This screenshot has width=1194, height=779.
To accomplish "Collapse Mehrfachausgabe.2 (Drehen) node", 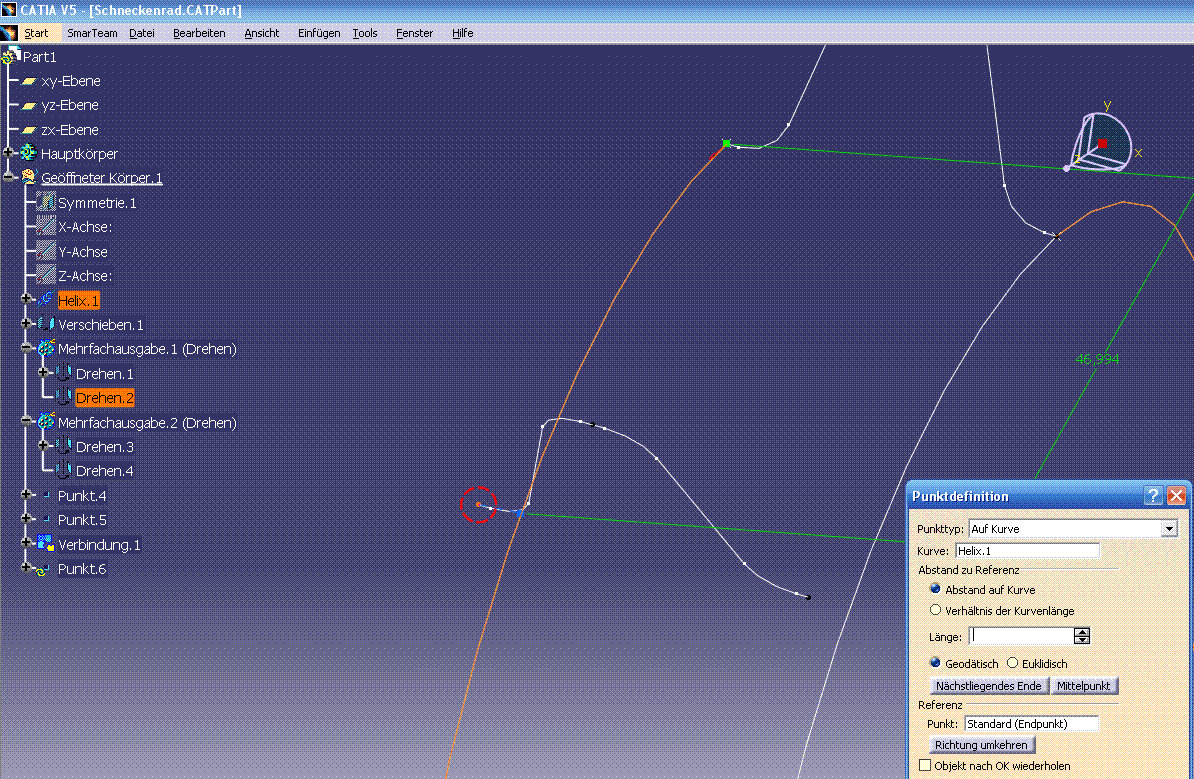I will click(27, 421).
